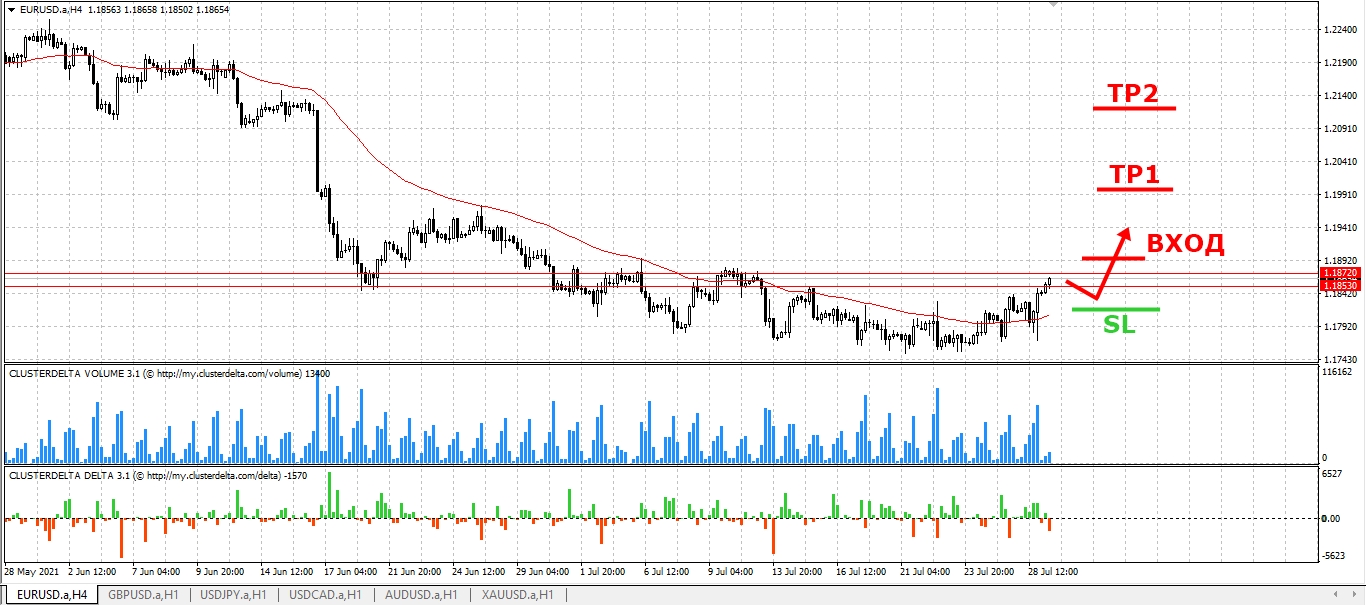Click the -5623 delta scale value
The height and width of the screenshot is (605, 1366).
(1335, 556)
